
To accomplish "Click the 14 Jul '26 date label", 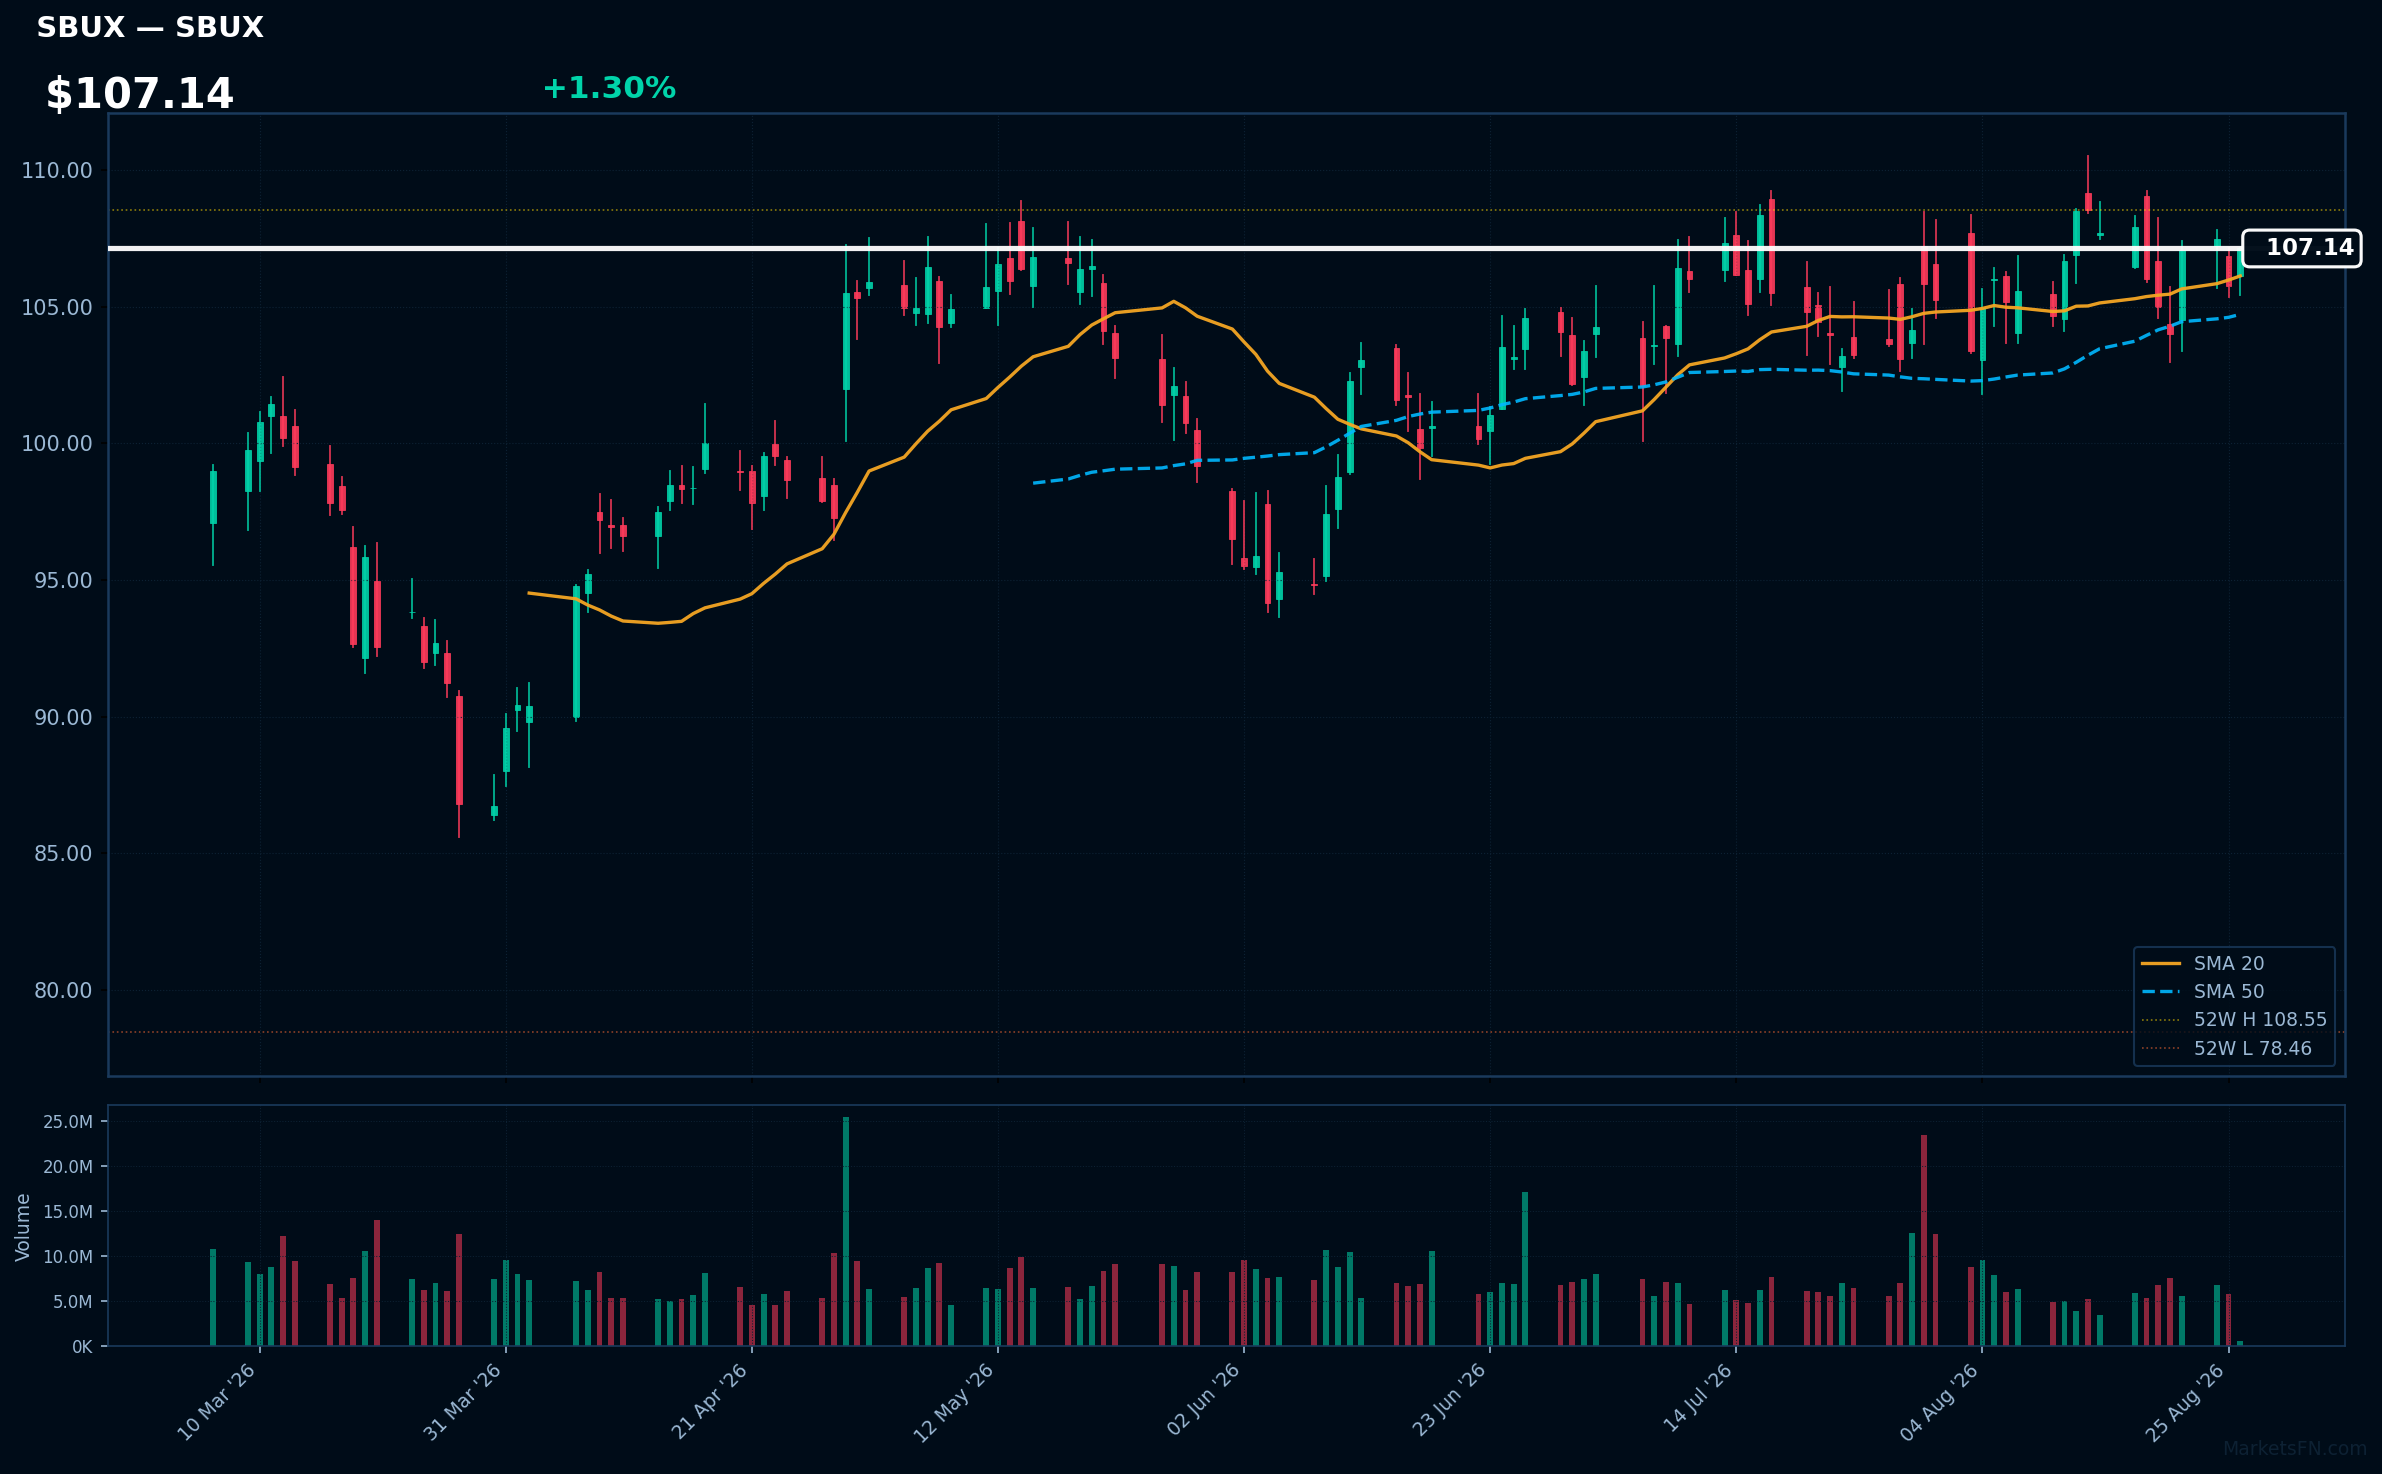I will (1697, 1398).
